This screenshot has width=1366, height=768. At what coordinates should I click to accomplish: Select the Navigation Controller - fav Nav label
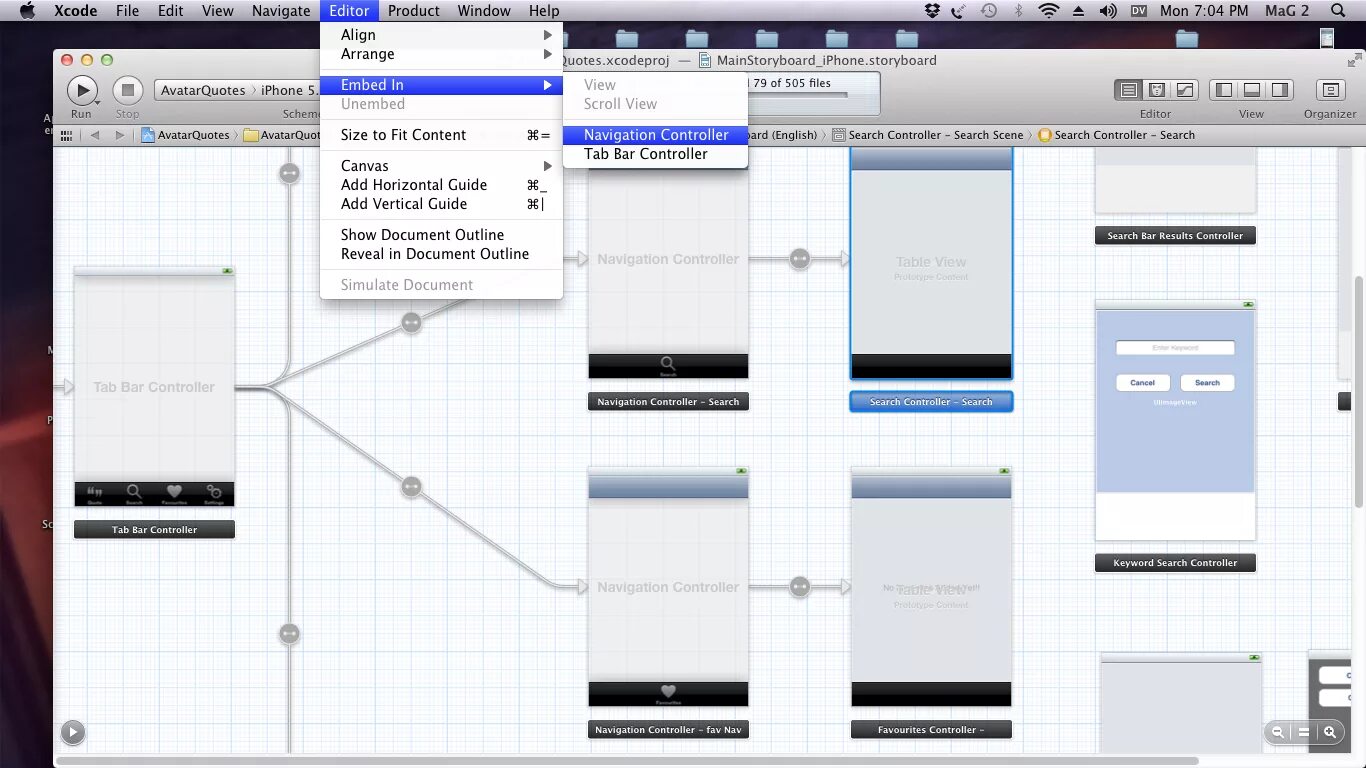tap(668, 730)
